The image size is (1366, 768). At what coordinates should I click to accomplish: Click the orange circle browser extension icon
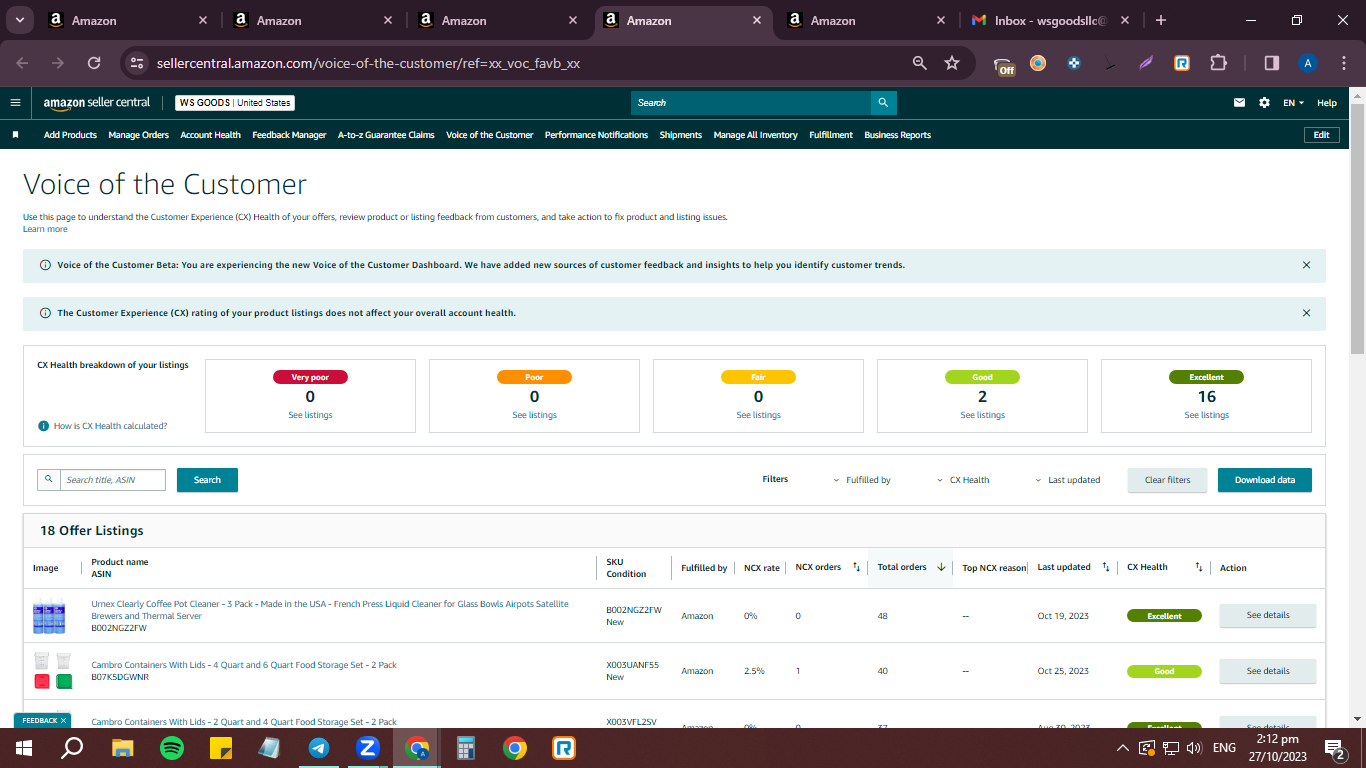pyautogui.click(x=1038, y=63)
